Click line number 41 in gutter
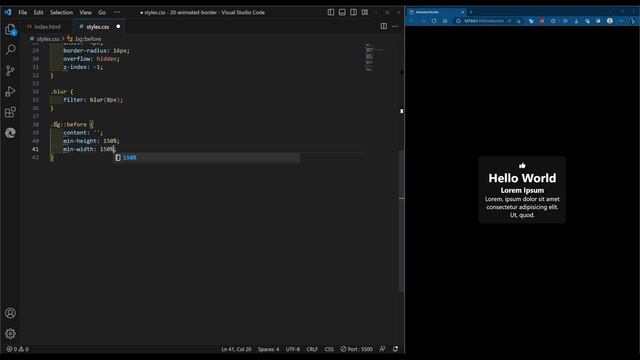The width and height of the screenshot is (640, 360). pos(35,149)
